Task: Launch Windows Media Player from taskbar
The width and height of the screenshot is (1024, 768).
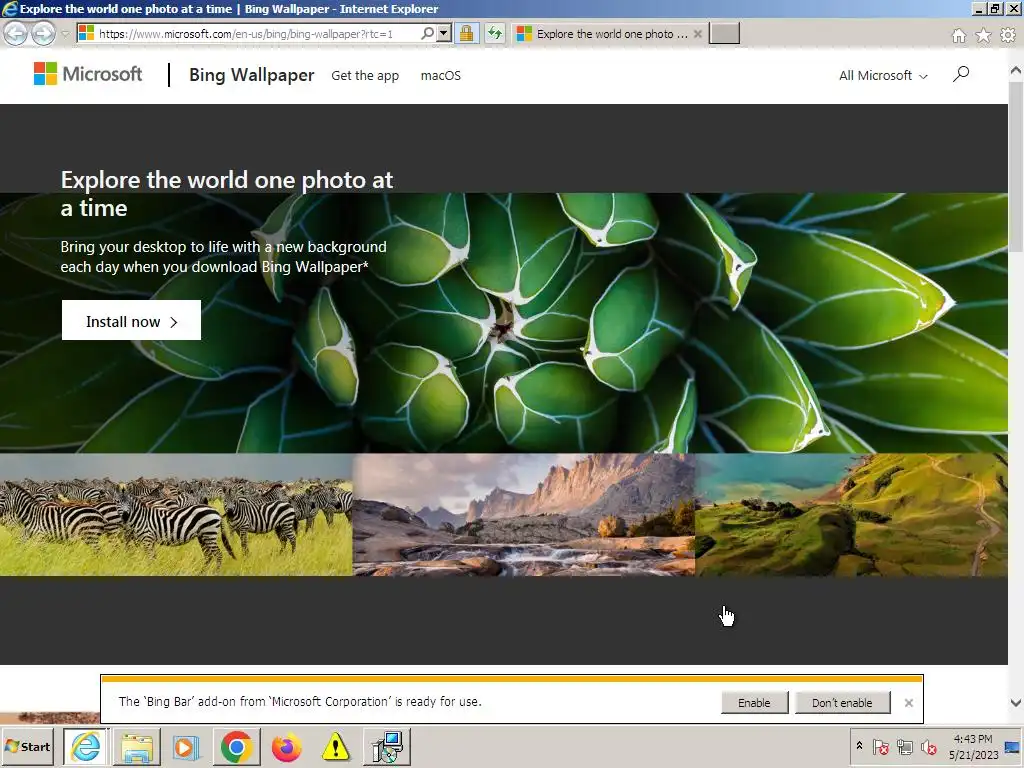Action: click(185, 746)
